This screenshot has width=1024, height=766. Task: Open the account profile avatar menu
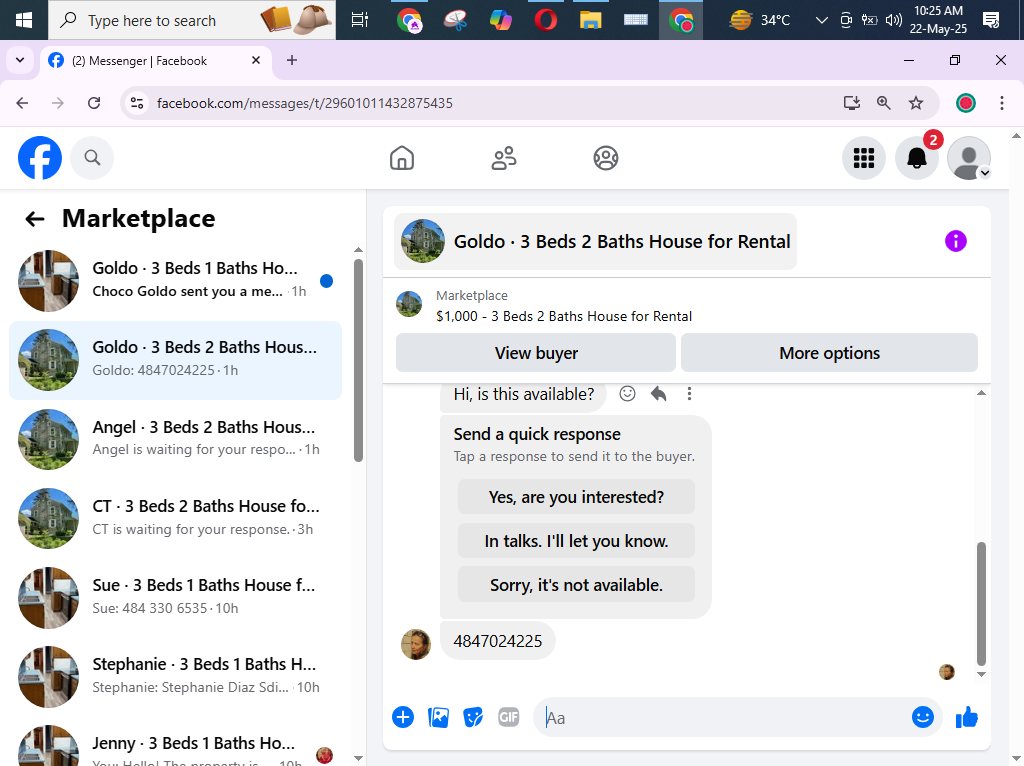coord(969,158)
